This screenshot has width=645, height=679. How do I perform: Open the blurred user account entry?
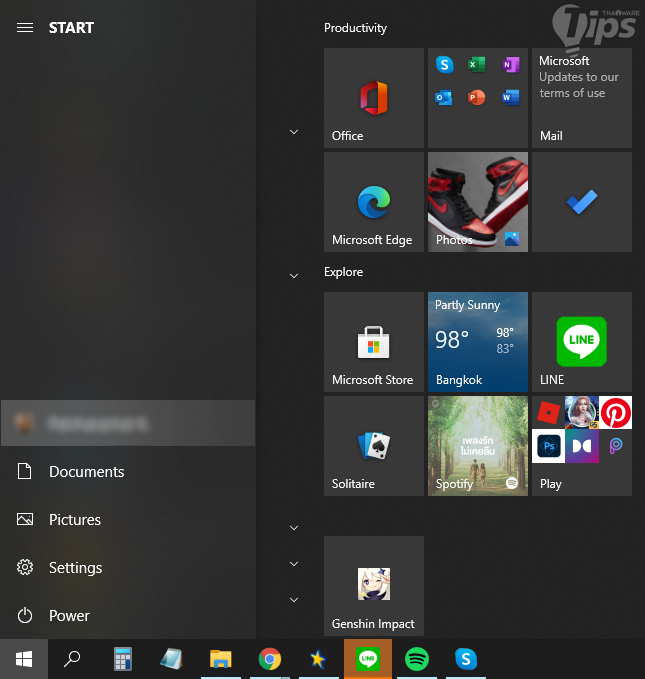128,423
